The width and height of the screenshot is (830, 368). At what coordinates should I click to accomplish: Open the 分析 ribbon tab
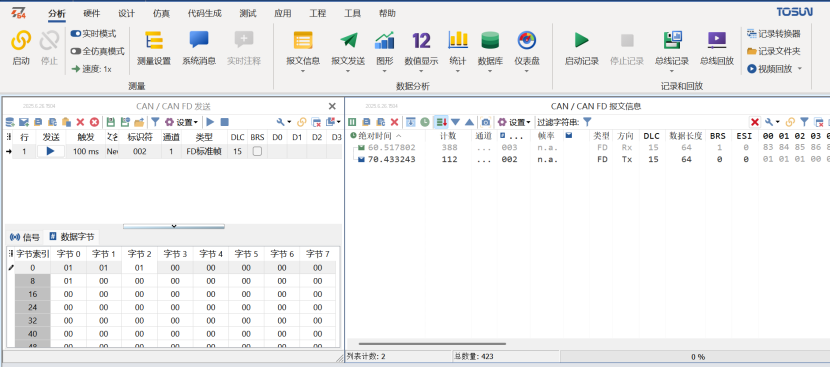click(57, 13)
